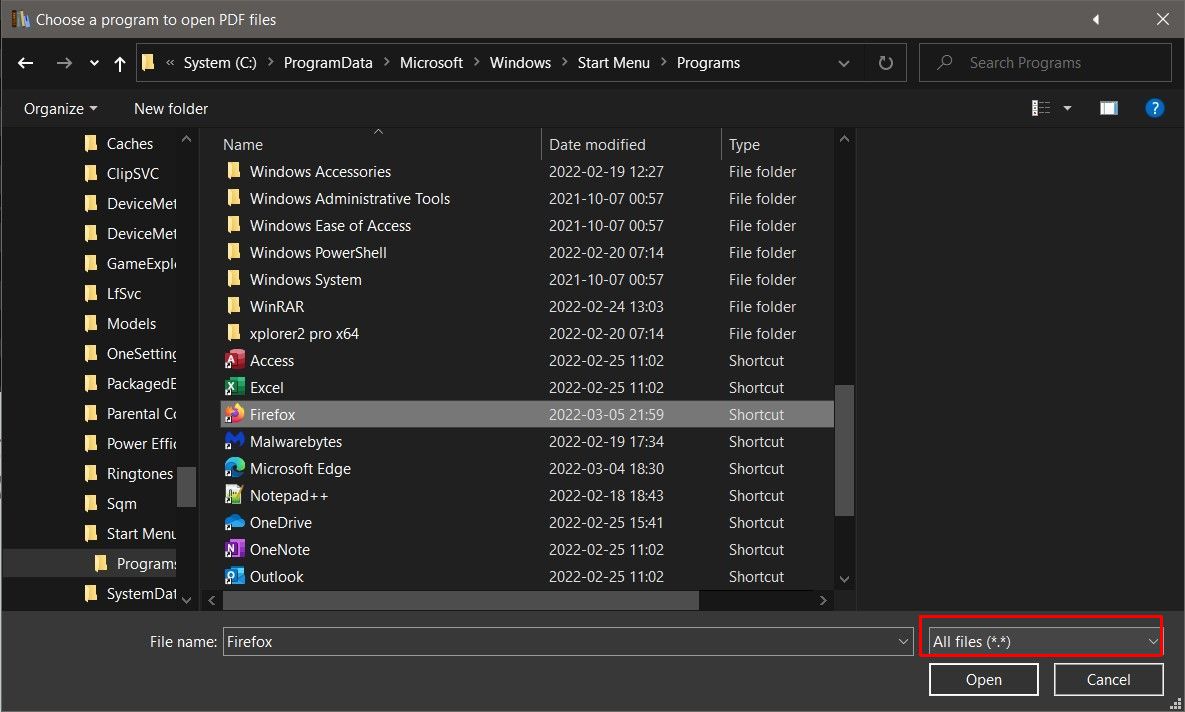Close the Choose a program dialog
This screenshot has width=1185, height=712.
click(1162, 19)
